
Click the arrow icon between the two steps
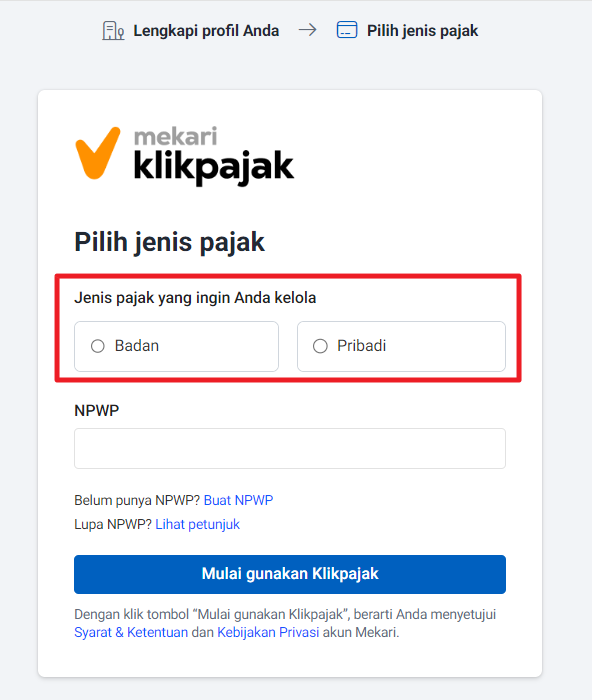tap(308, 30)
